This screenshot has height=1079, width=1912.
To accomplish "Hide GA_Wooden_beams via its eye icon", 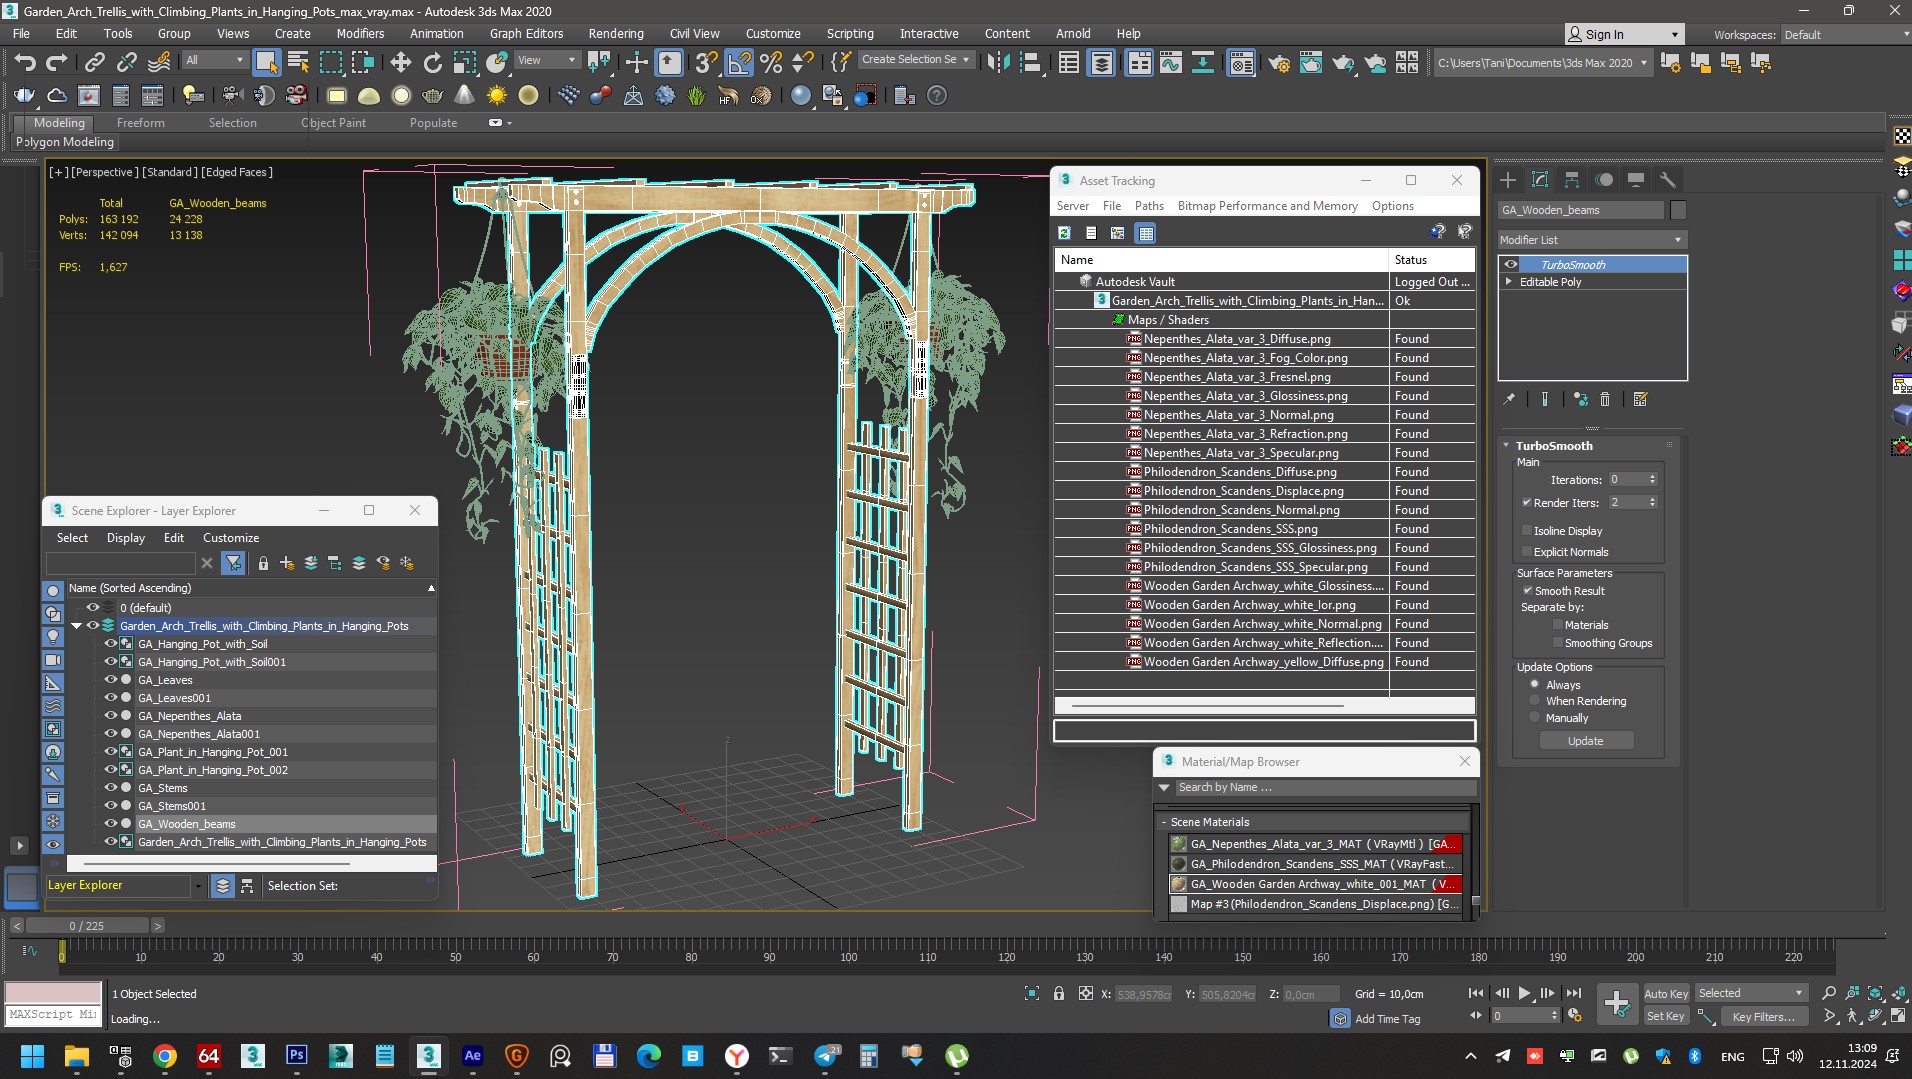I will click(111, 824).
